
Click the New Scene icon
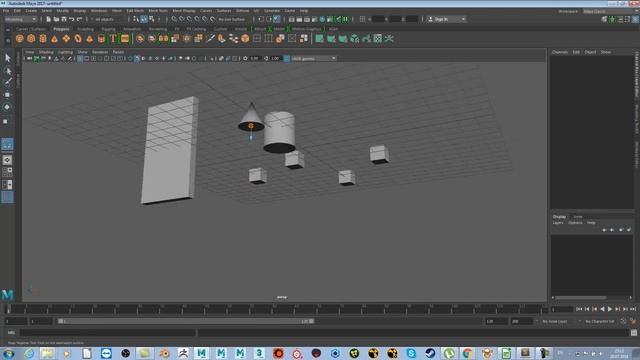coord(49,19)
